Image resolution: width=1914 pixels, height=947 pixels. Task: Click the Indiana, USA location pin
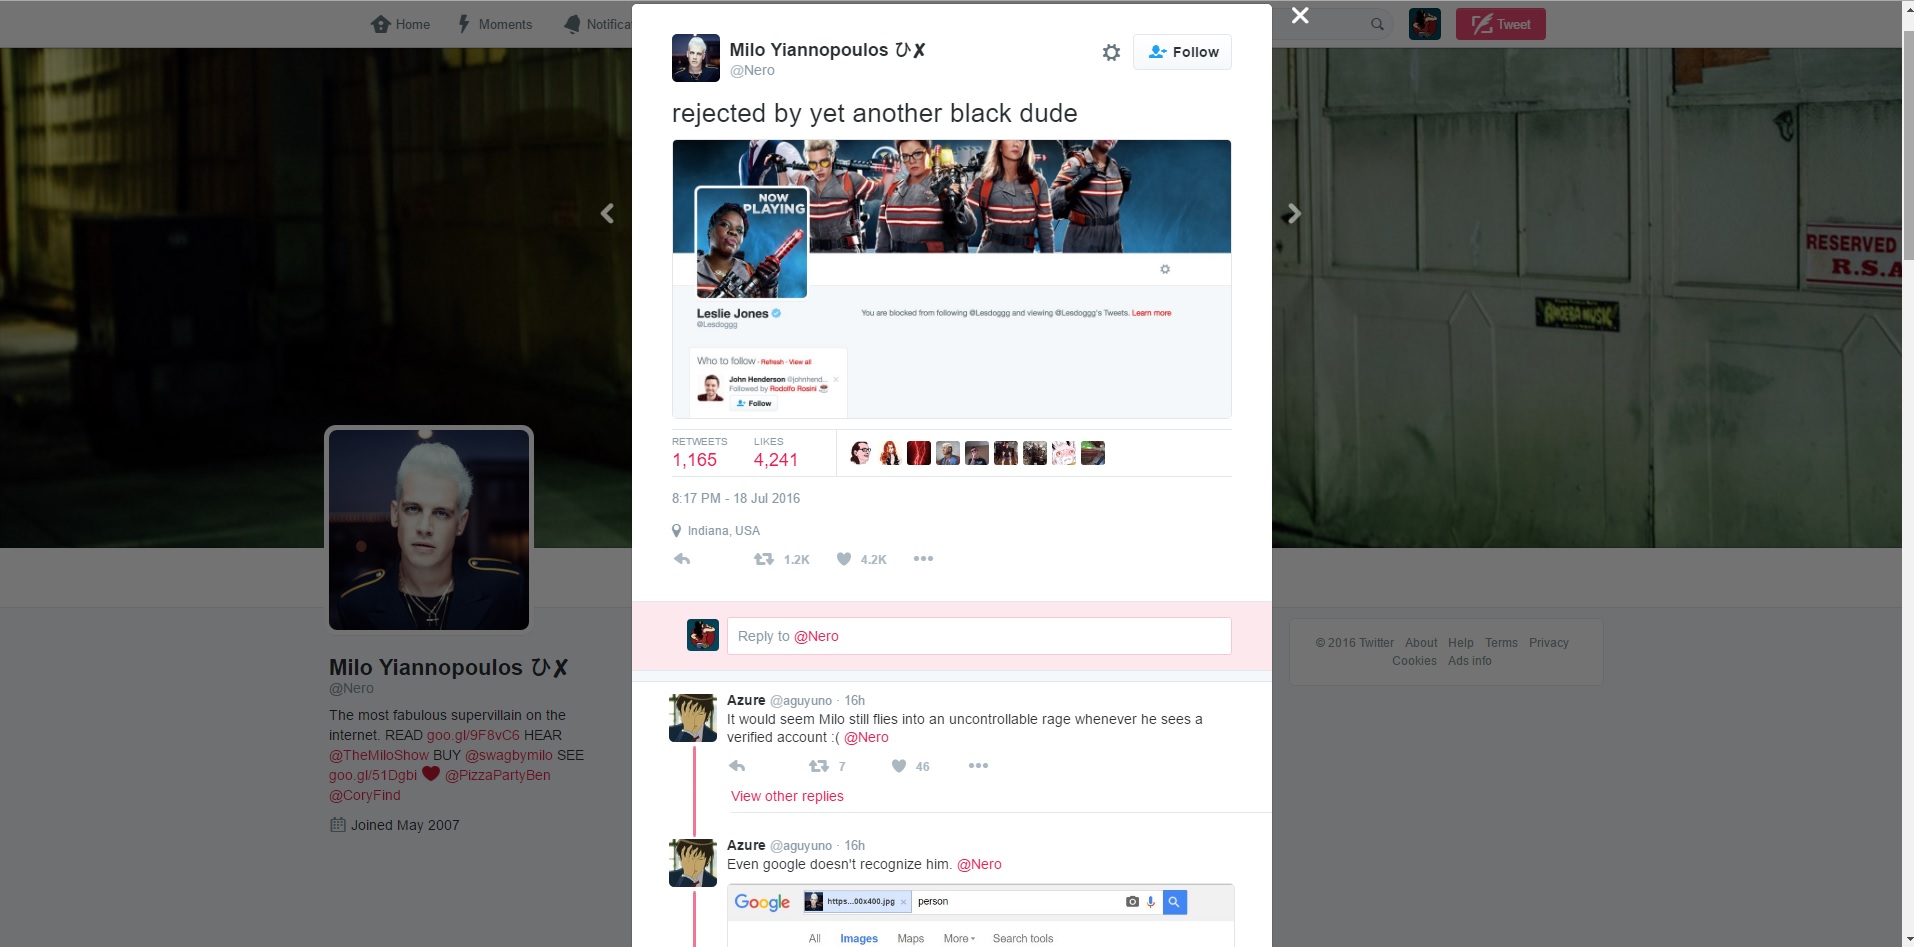677,531
